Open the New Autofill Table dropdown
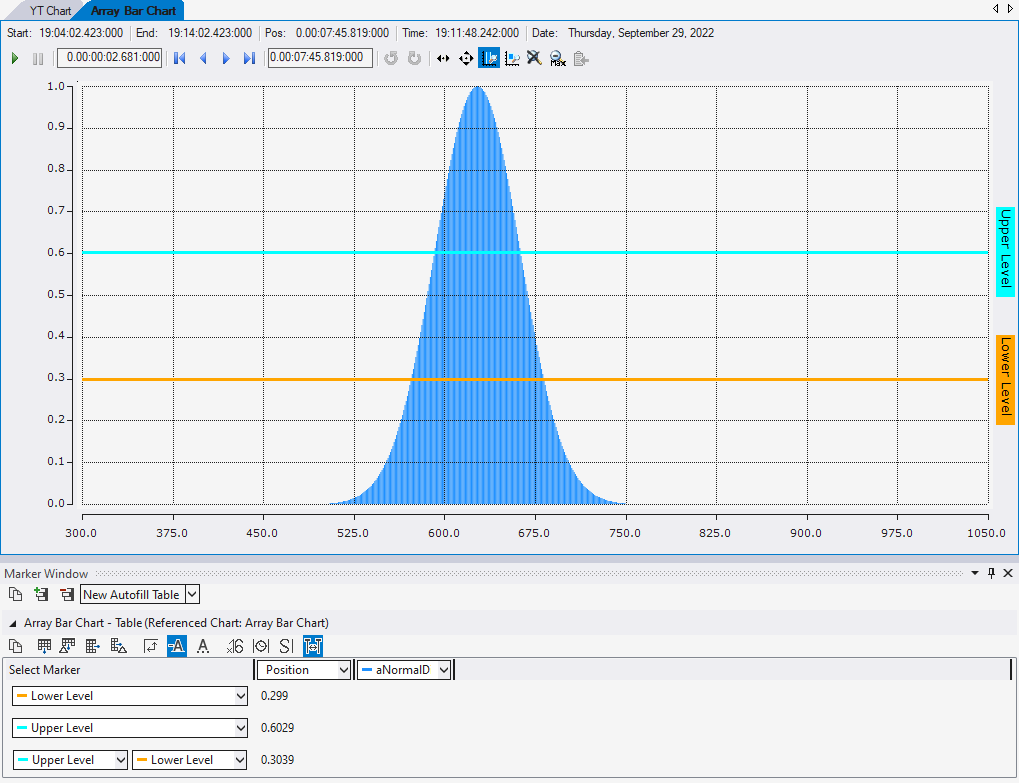Viewport: 1019px width, 783px height. pyautogui.click(x=192, y=594)
